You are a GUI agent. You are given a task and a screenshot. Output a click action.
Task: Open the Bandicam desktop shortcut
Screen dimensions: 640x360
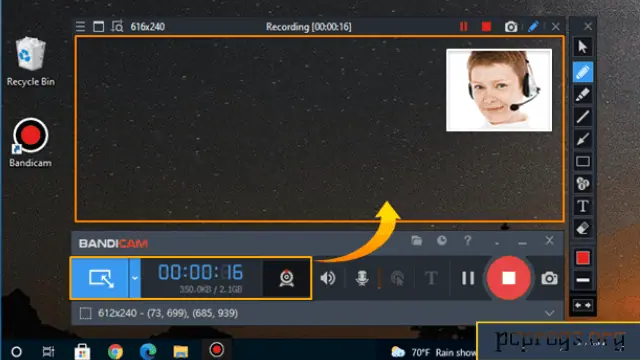coord(31,143)
